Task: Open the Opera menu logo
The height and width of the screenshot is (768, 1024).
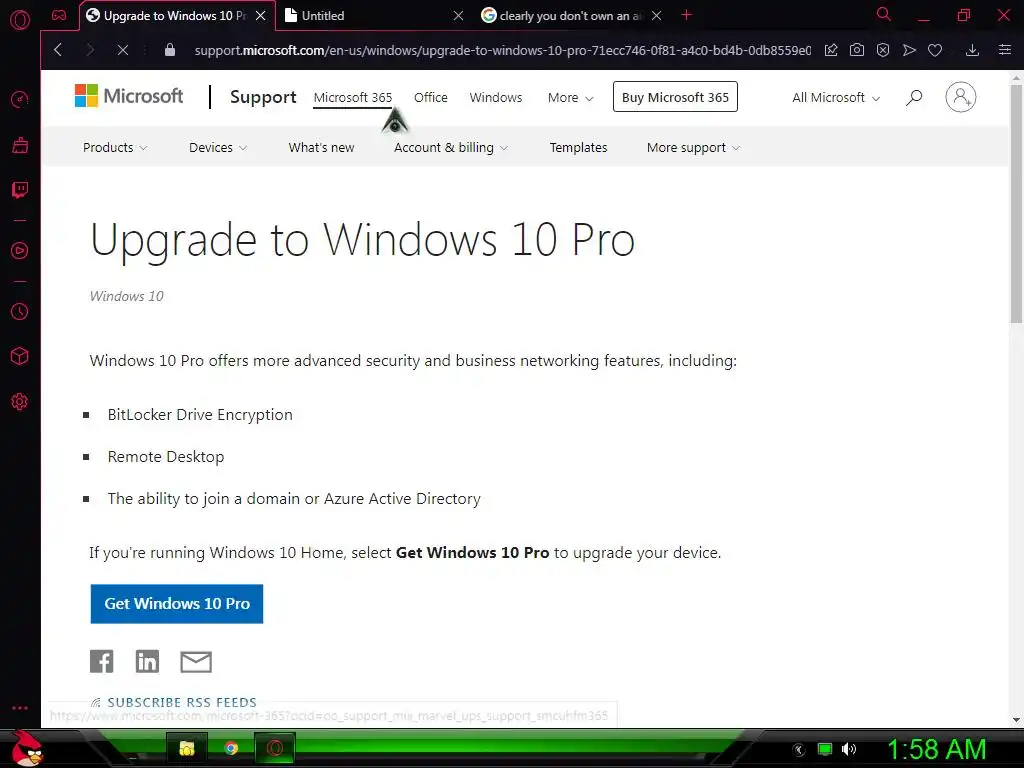Action: click(x=20, y=20)
